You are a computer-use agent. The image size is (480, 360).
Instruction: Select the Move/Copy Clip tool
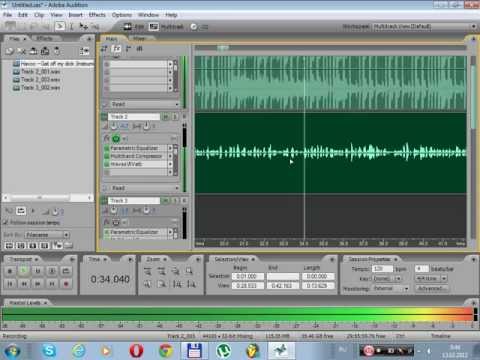(83, 26)
